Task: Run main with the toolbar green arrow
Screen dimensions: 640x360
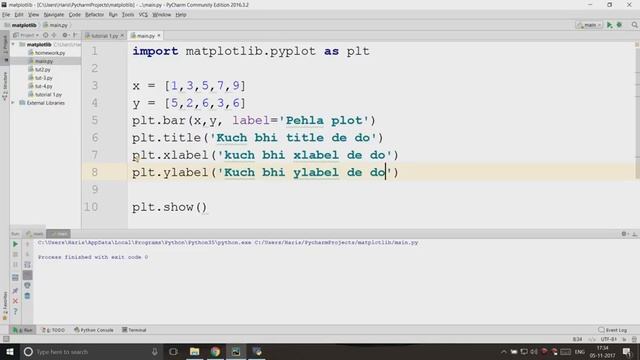Action: (609, 25)
